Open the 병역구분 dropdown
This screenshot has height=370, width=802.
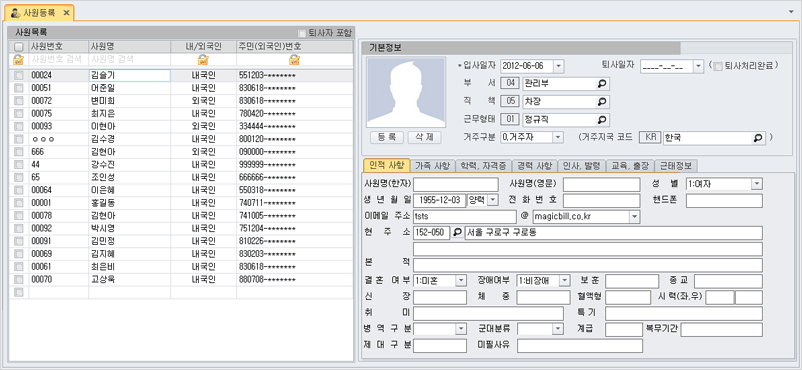tap(461, 329)
